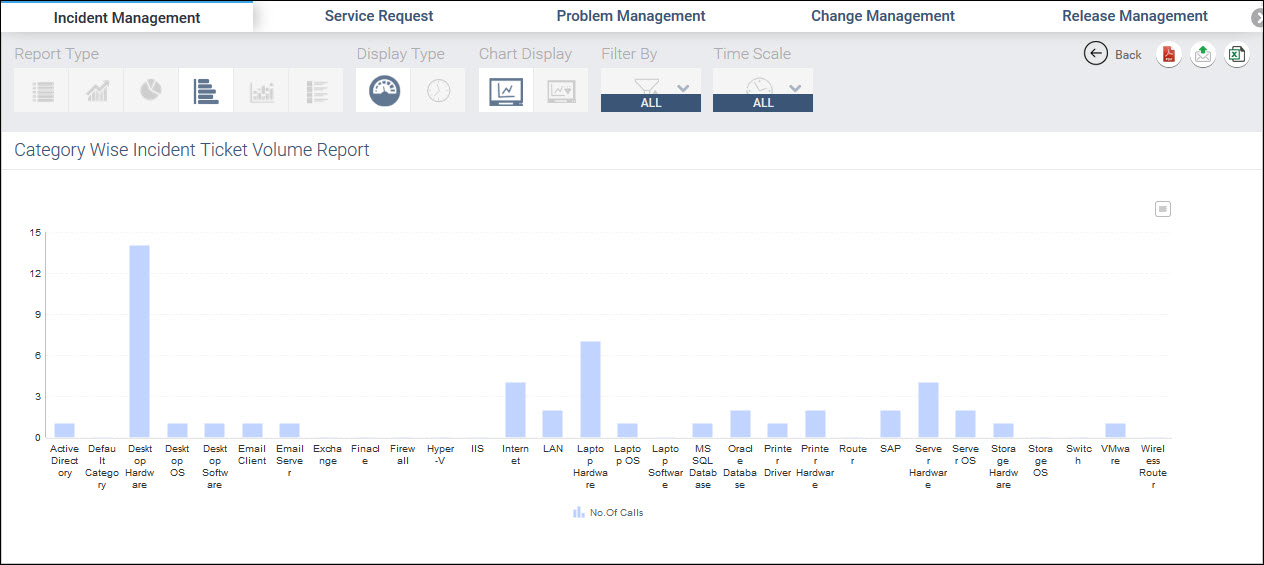Choose the clock display type icon
This screenshot has height=565, width=1264.
(x=439, y=91)
